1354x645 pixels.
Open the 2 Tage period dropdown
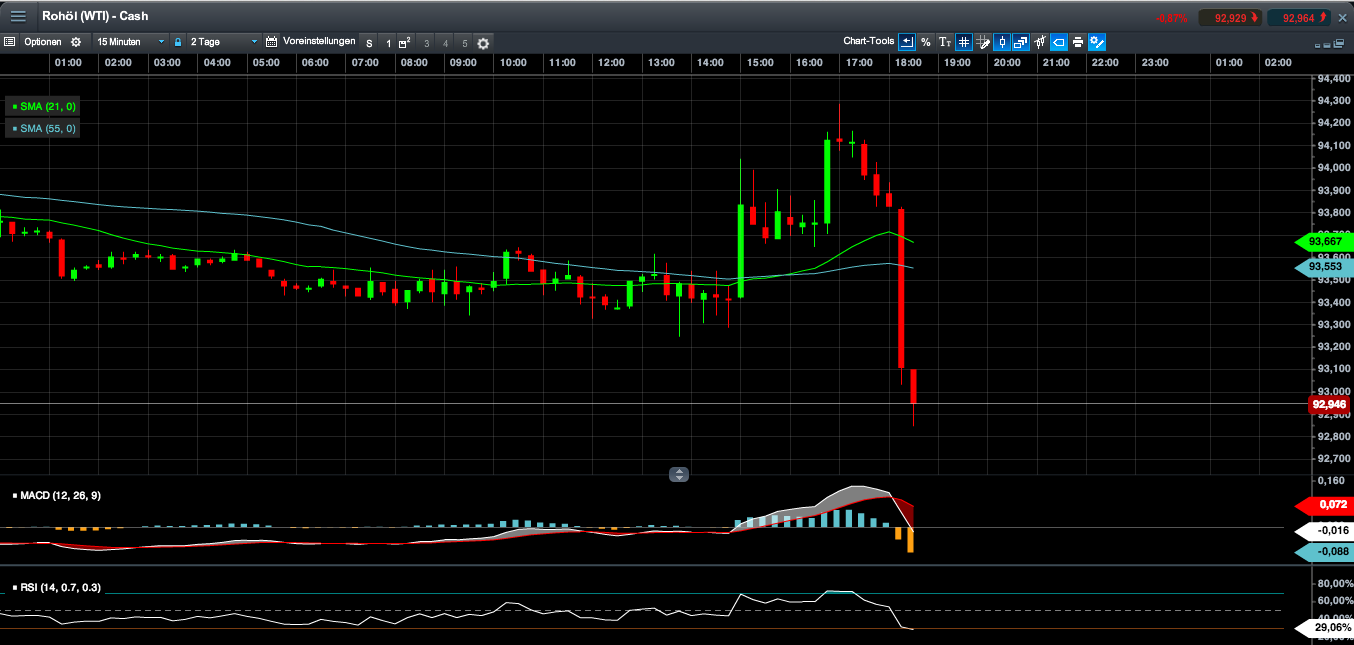[x=224, y=42]
